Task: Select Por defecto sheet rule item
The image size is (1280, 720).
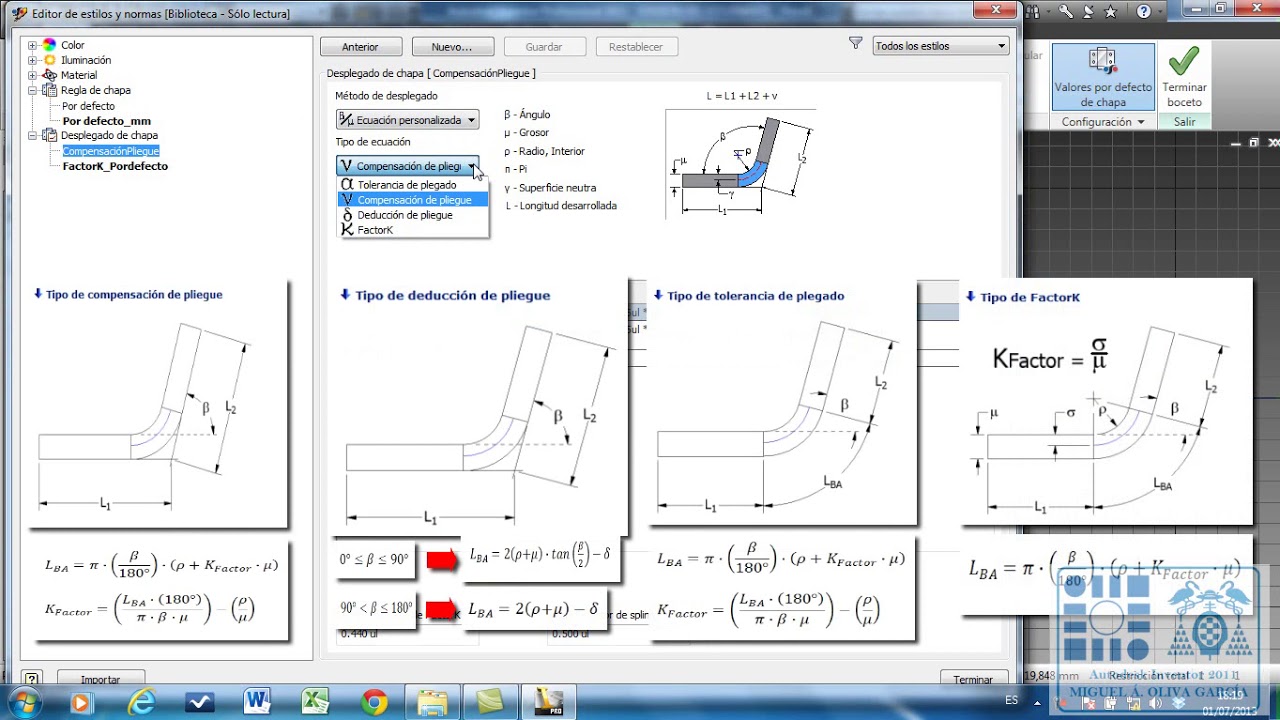Action: [88, 106]
